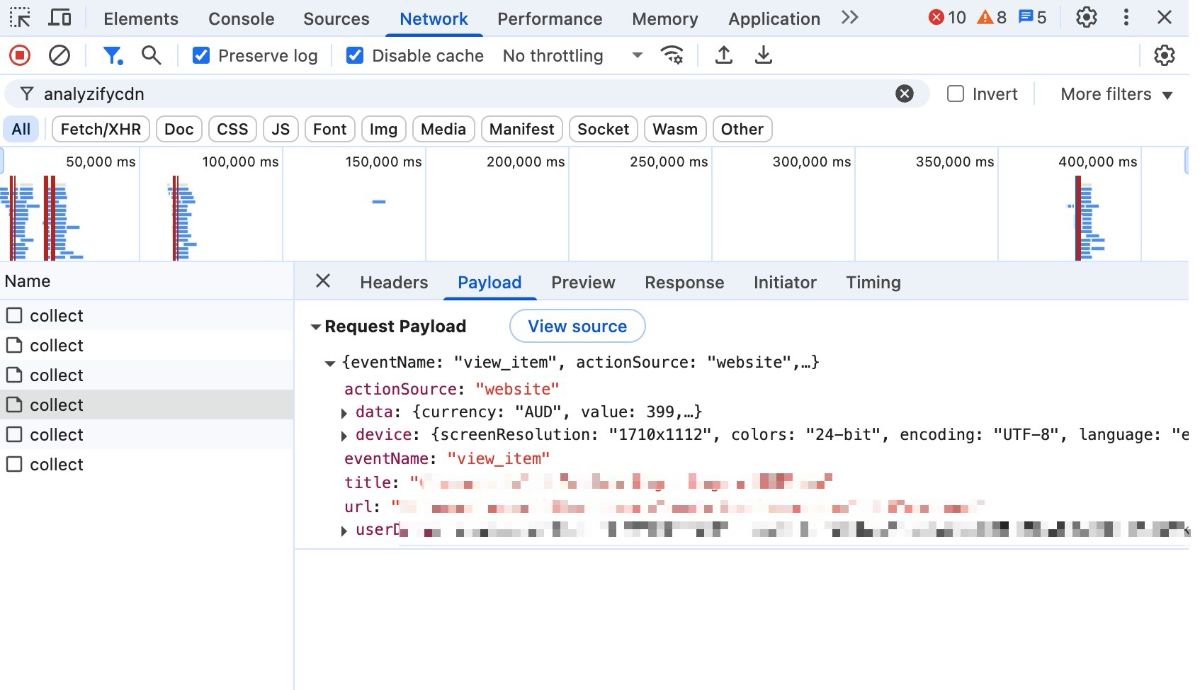Import HAR file upload icon

(724, 56)
